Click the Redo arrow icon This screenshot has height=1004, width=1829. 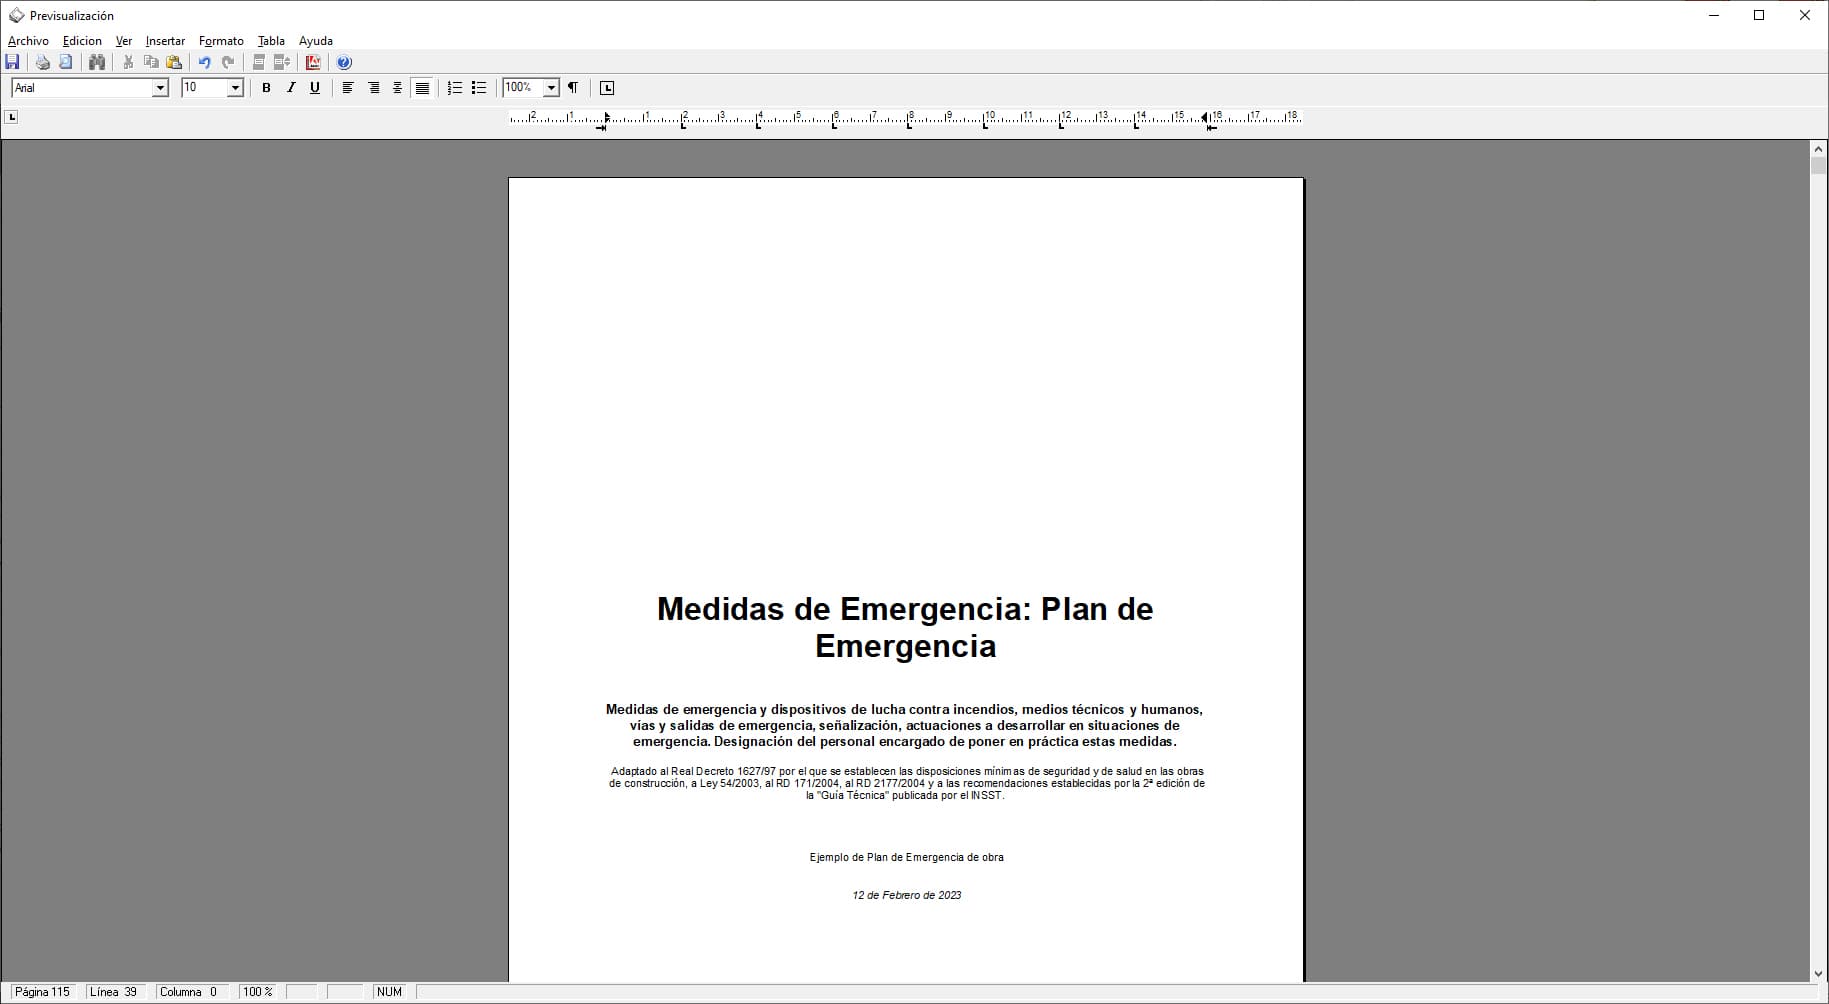pyautogui.click(x=228, y=62)
